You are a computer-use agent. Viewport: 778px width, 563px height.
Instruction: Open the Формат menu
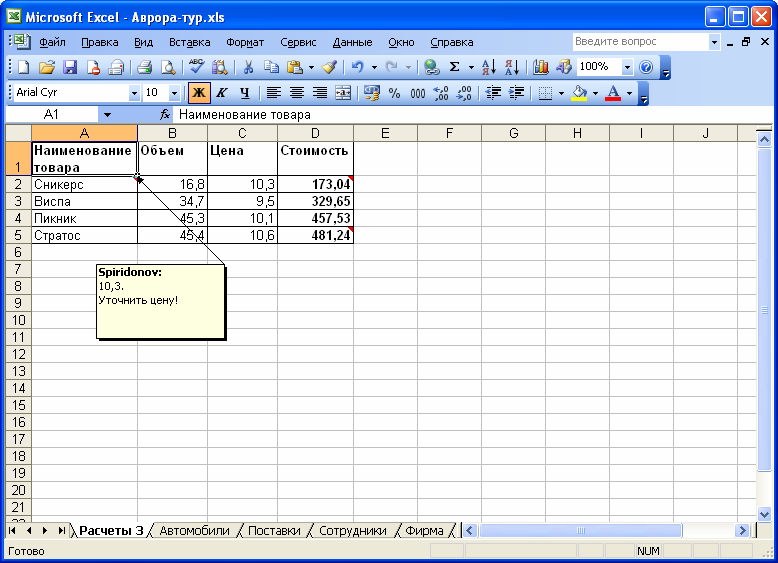tap(245, 42)
